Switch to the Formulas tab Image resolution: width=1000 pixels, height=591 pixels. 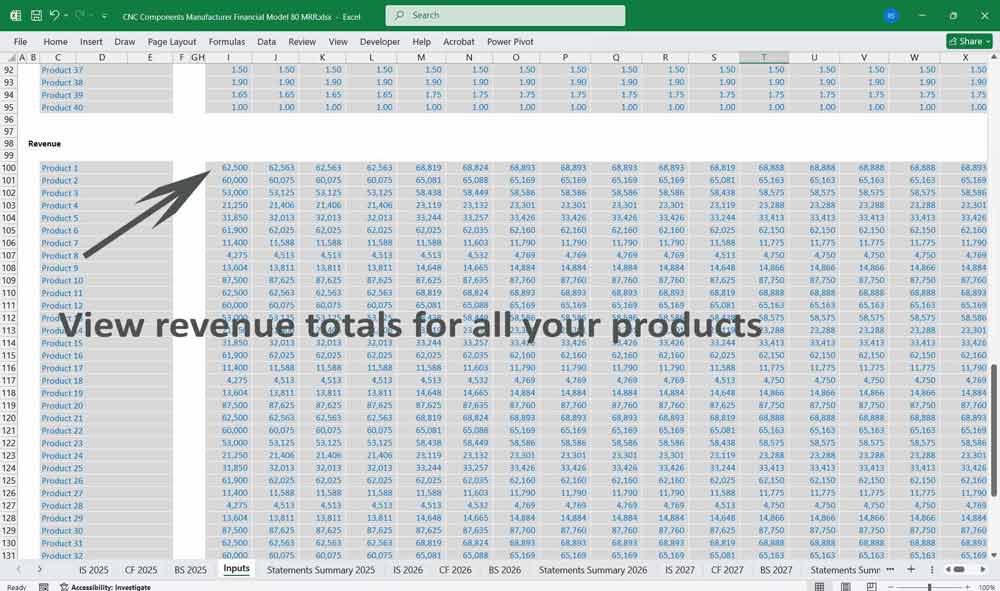click(x=226, y=41)
